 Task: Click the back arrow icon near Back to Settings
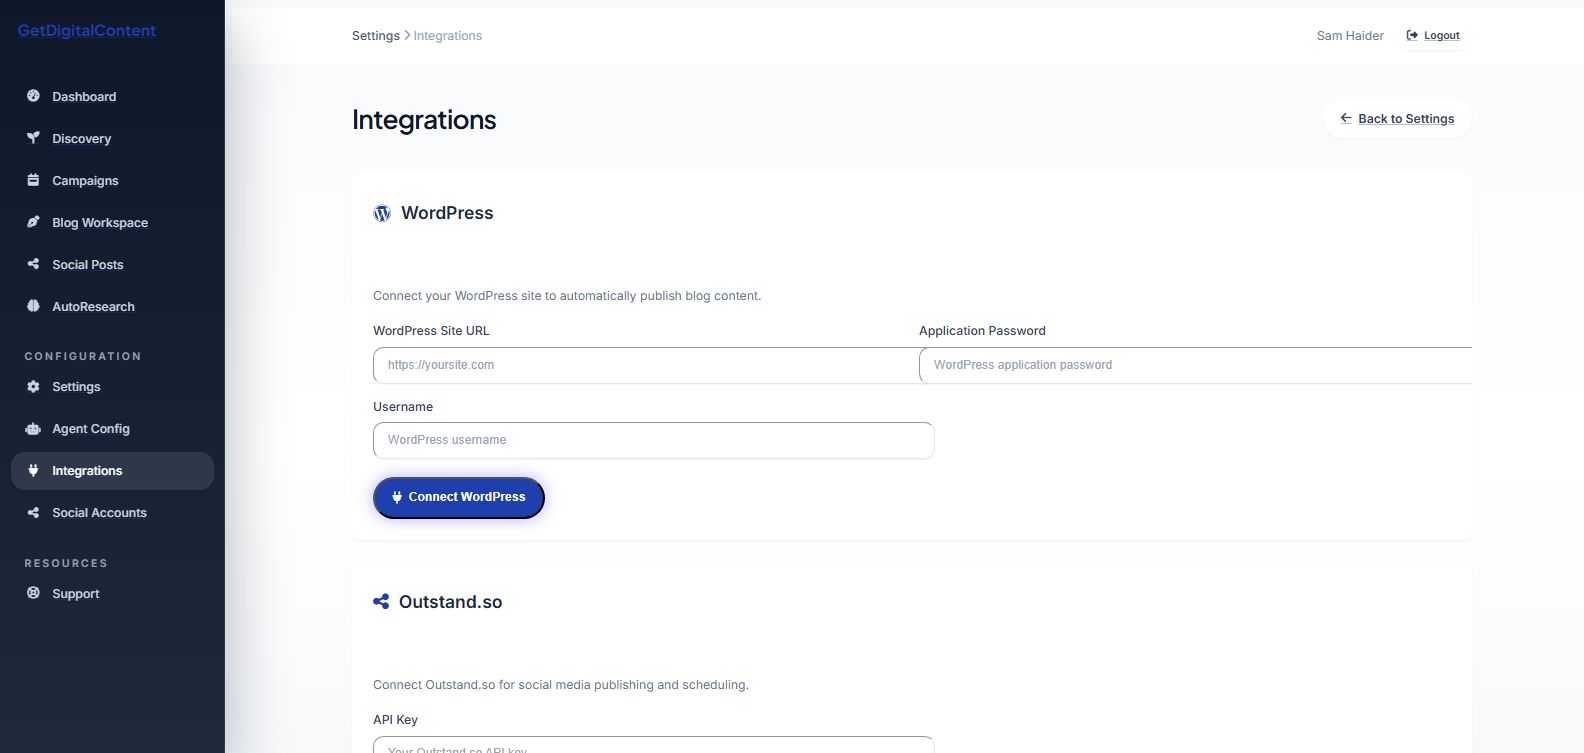click(x=1346, y=118)
